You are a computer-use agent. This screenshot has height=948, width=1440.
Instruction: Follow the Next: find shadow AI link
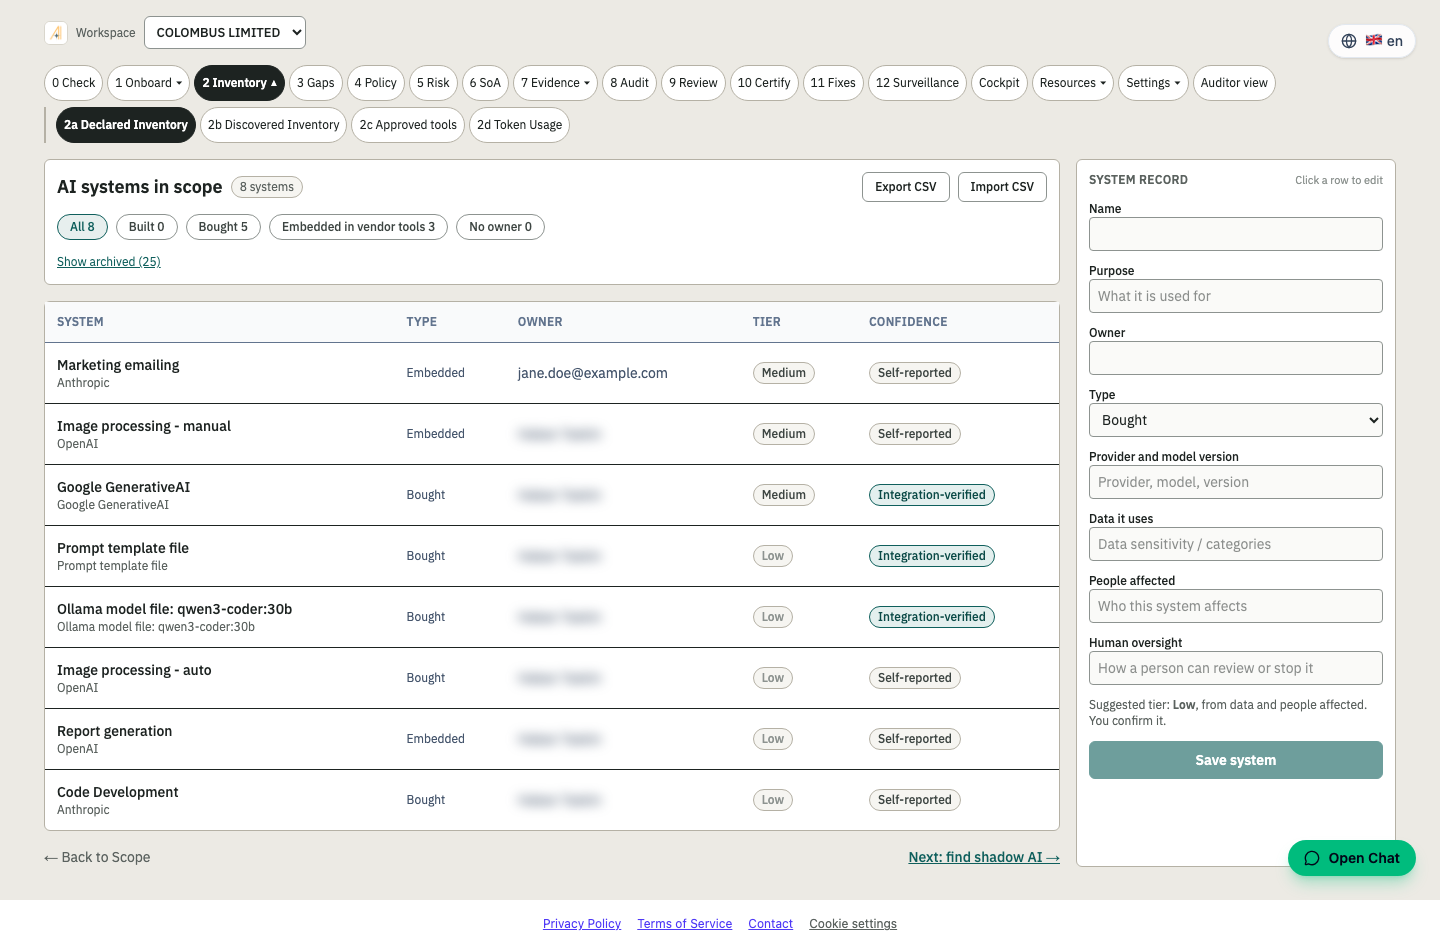click(984, 857)
